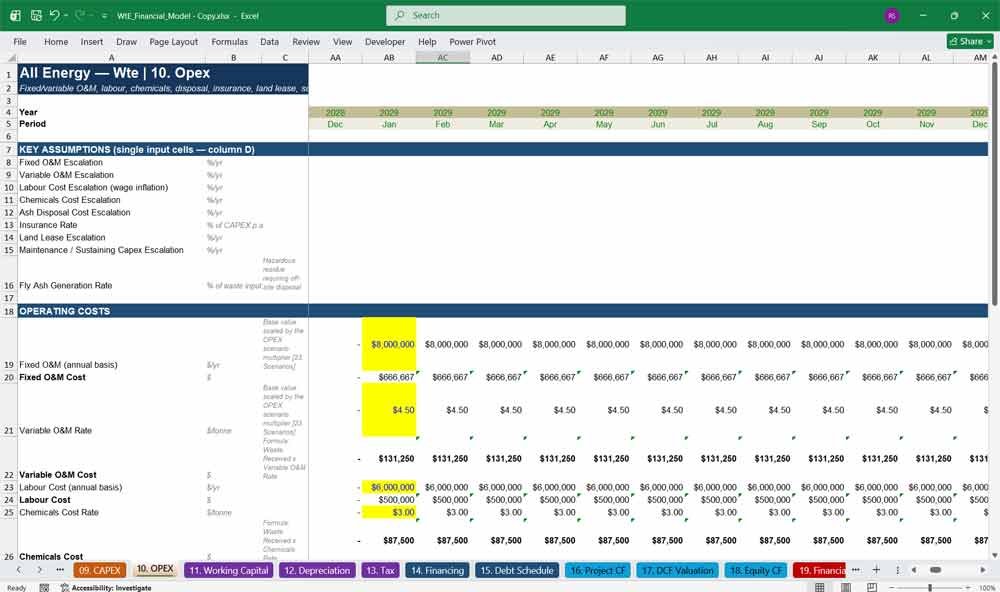Switch to Normal view icon
This screenshot has height=592, width=1000.
(x=820, y=587)
